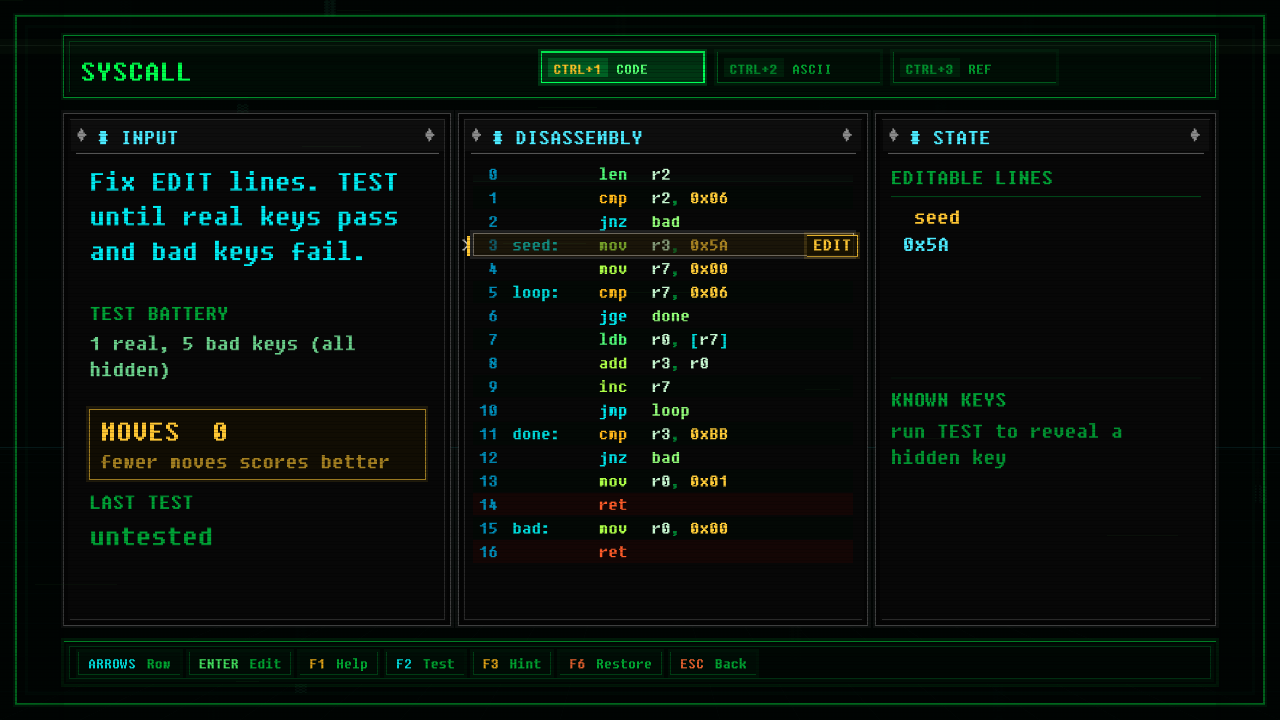Select line 7 'ldb r0, [r7]'
Image resolution: width=1280 pixels, height=720 pixels.
662,340
